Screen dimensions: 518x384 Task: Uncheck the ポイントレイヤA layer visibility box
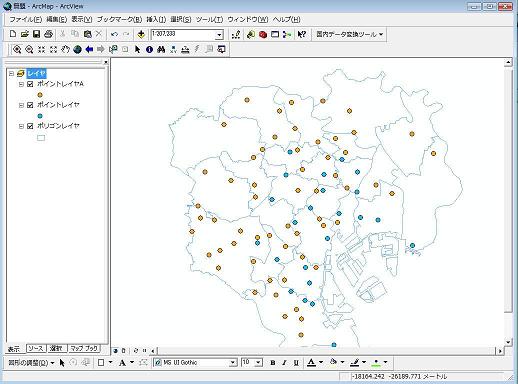[30, 84]
